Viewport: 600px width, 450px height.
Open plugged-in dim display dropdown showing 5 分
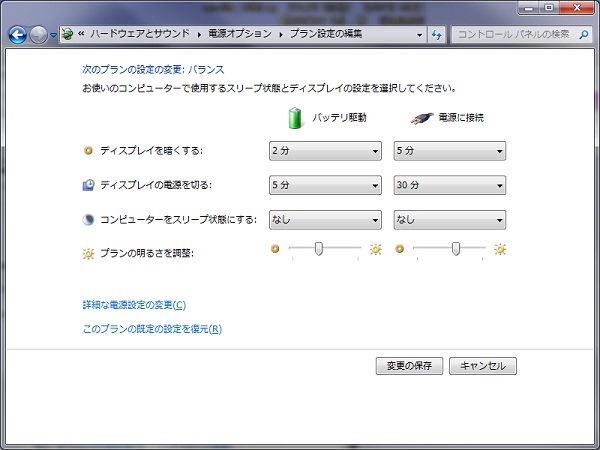click(450, 151)
